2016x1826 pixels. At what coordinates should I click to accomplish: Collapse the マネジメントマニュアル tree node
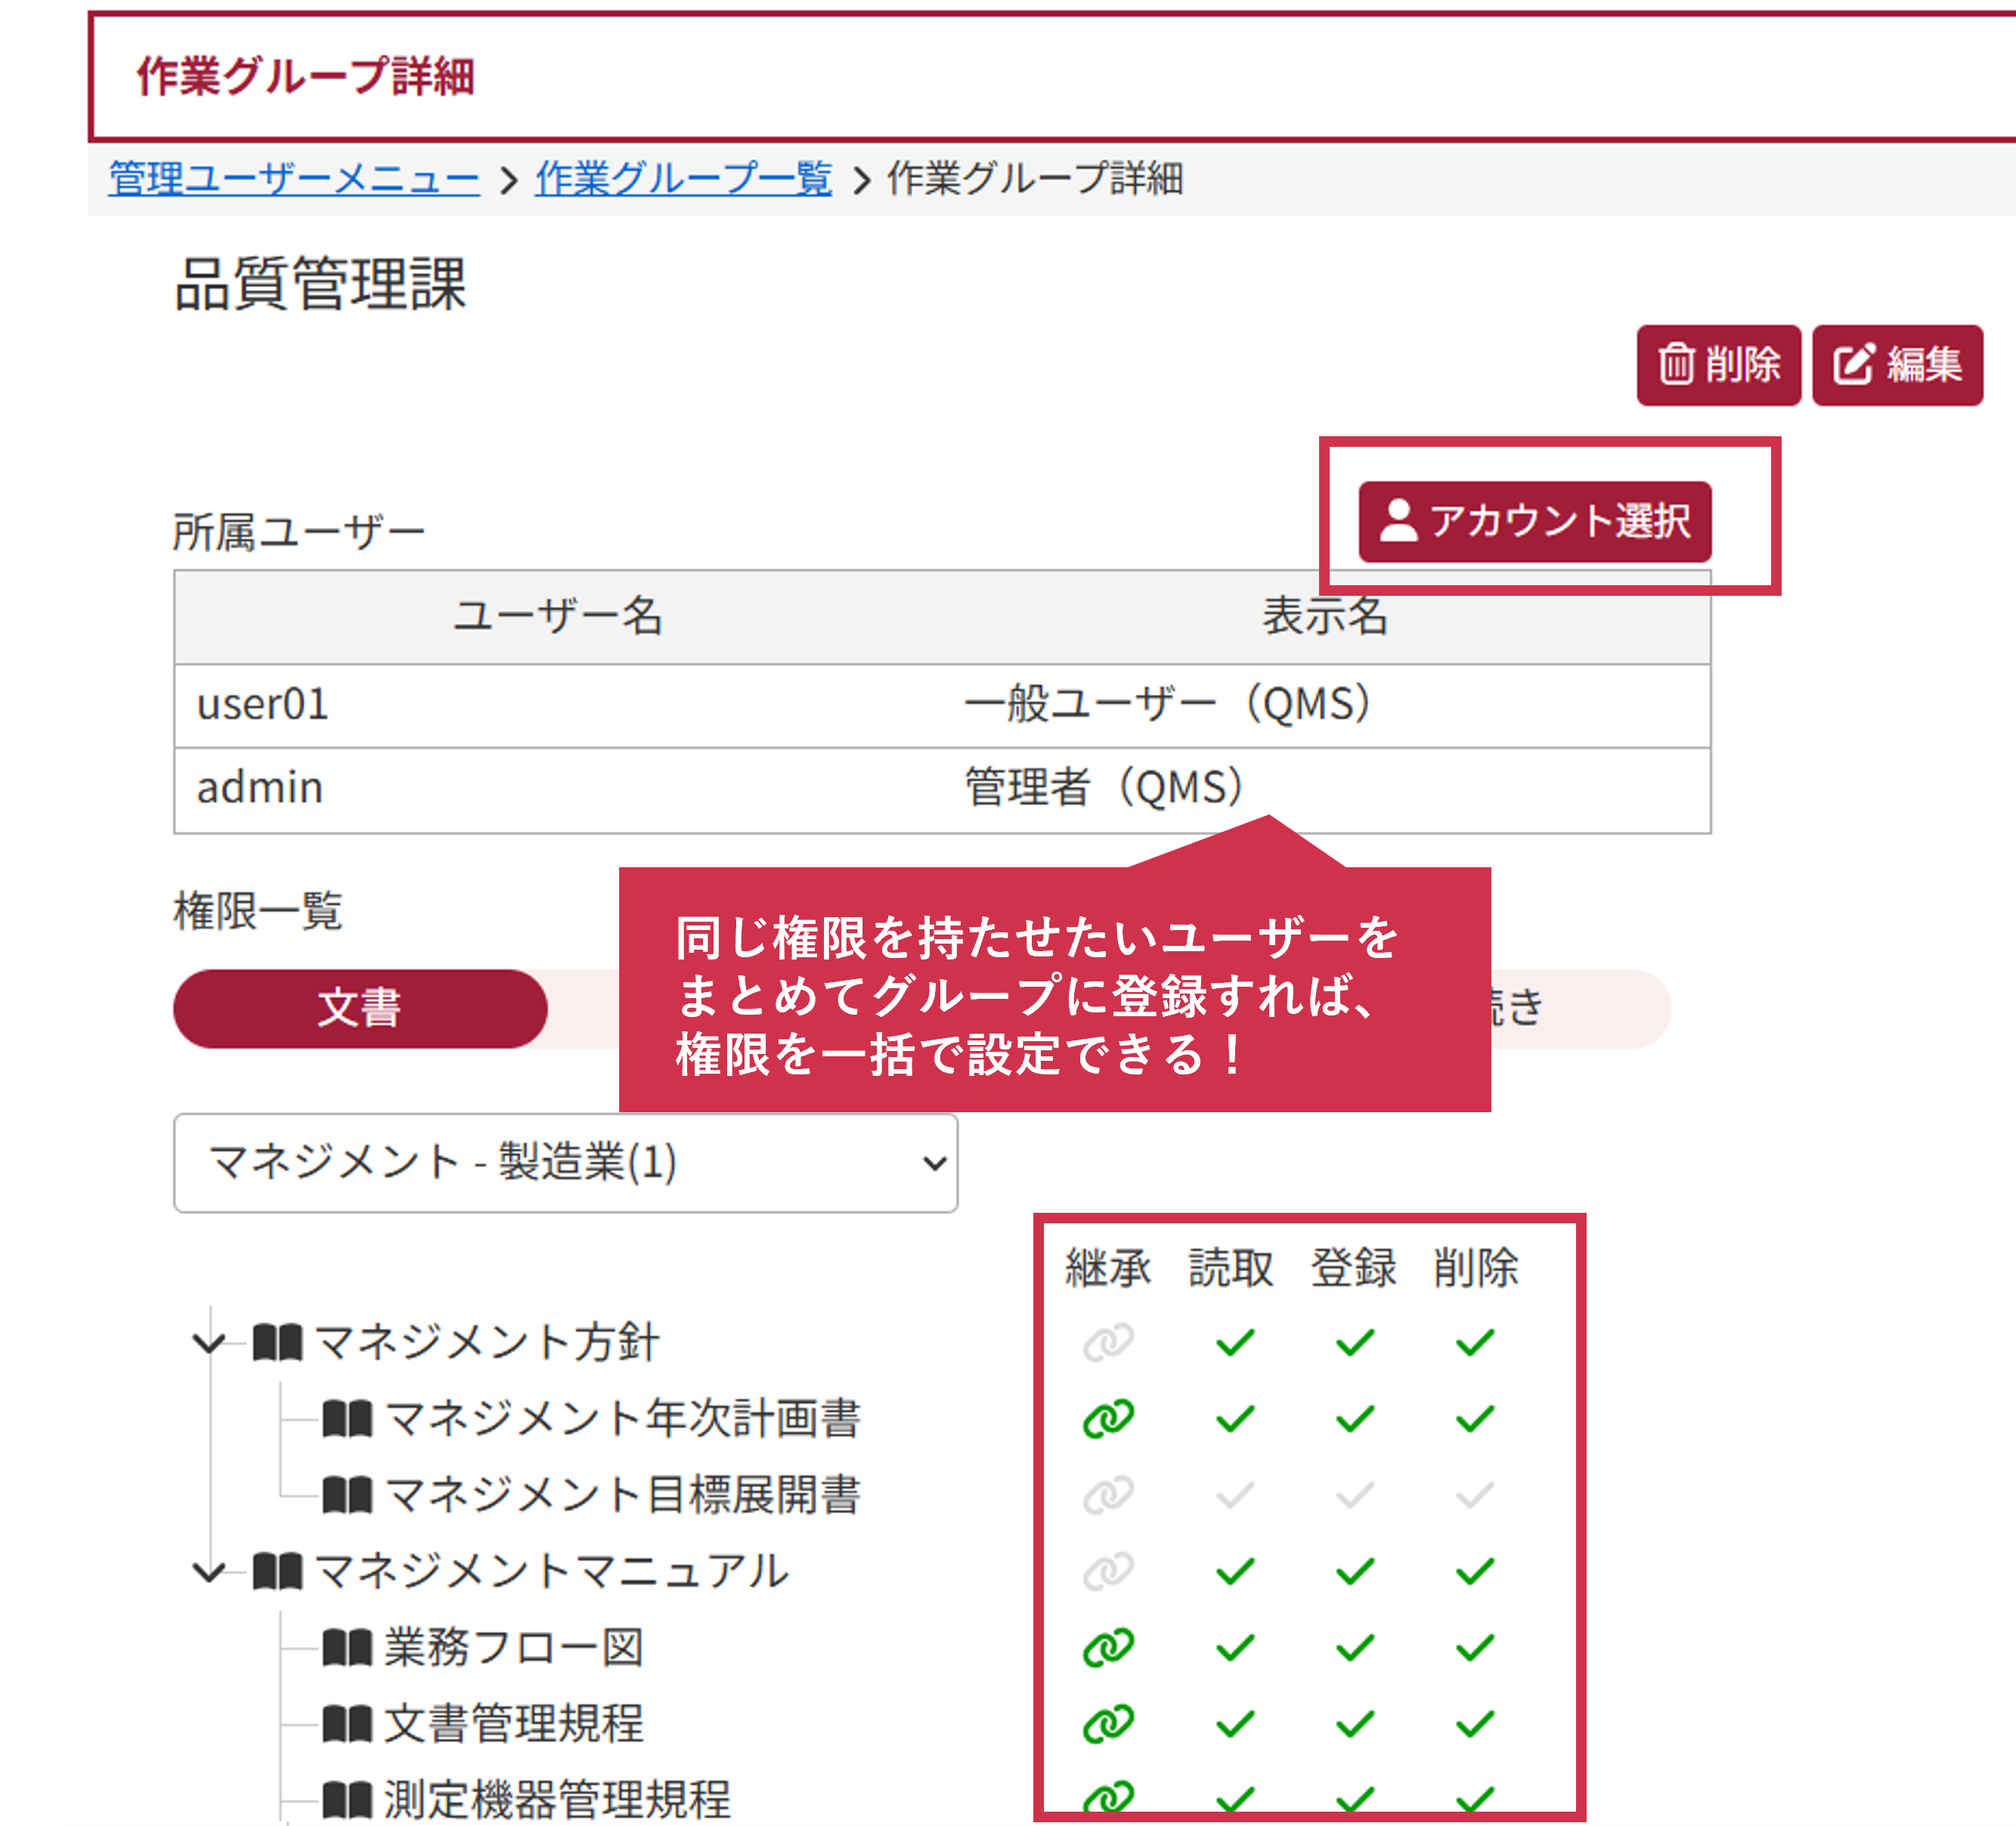point(208,1571)
